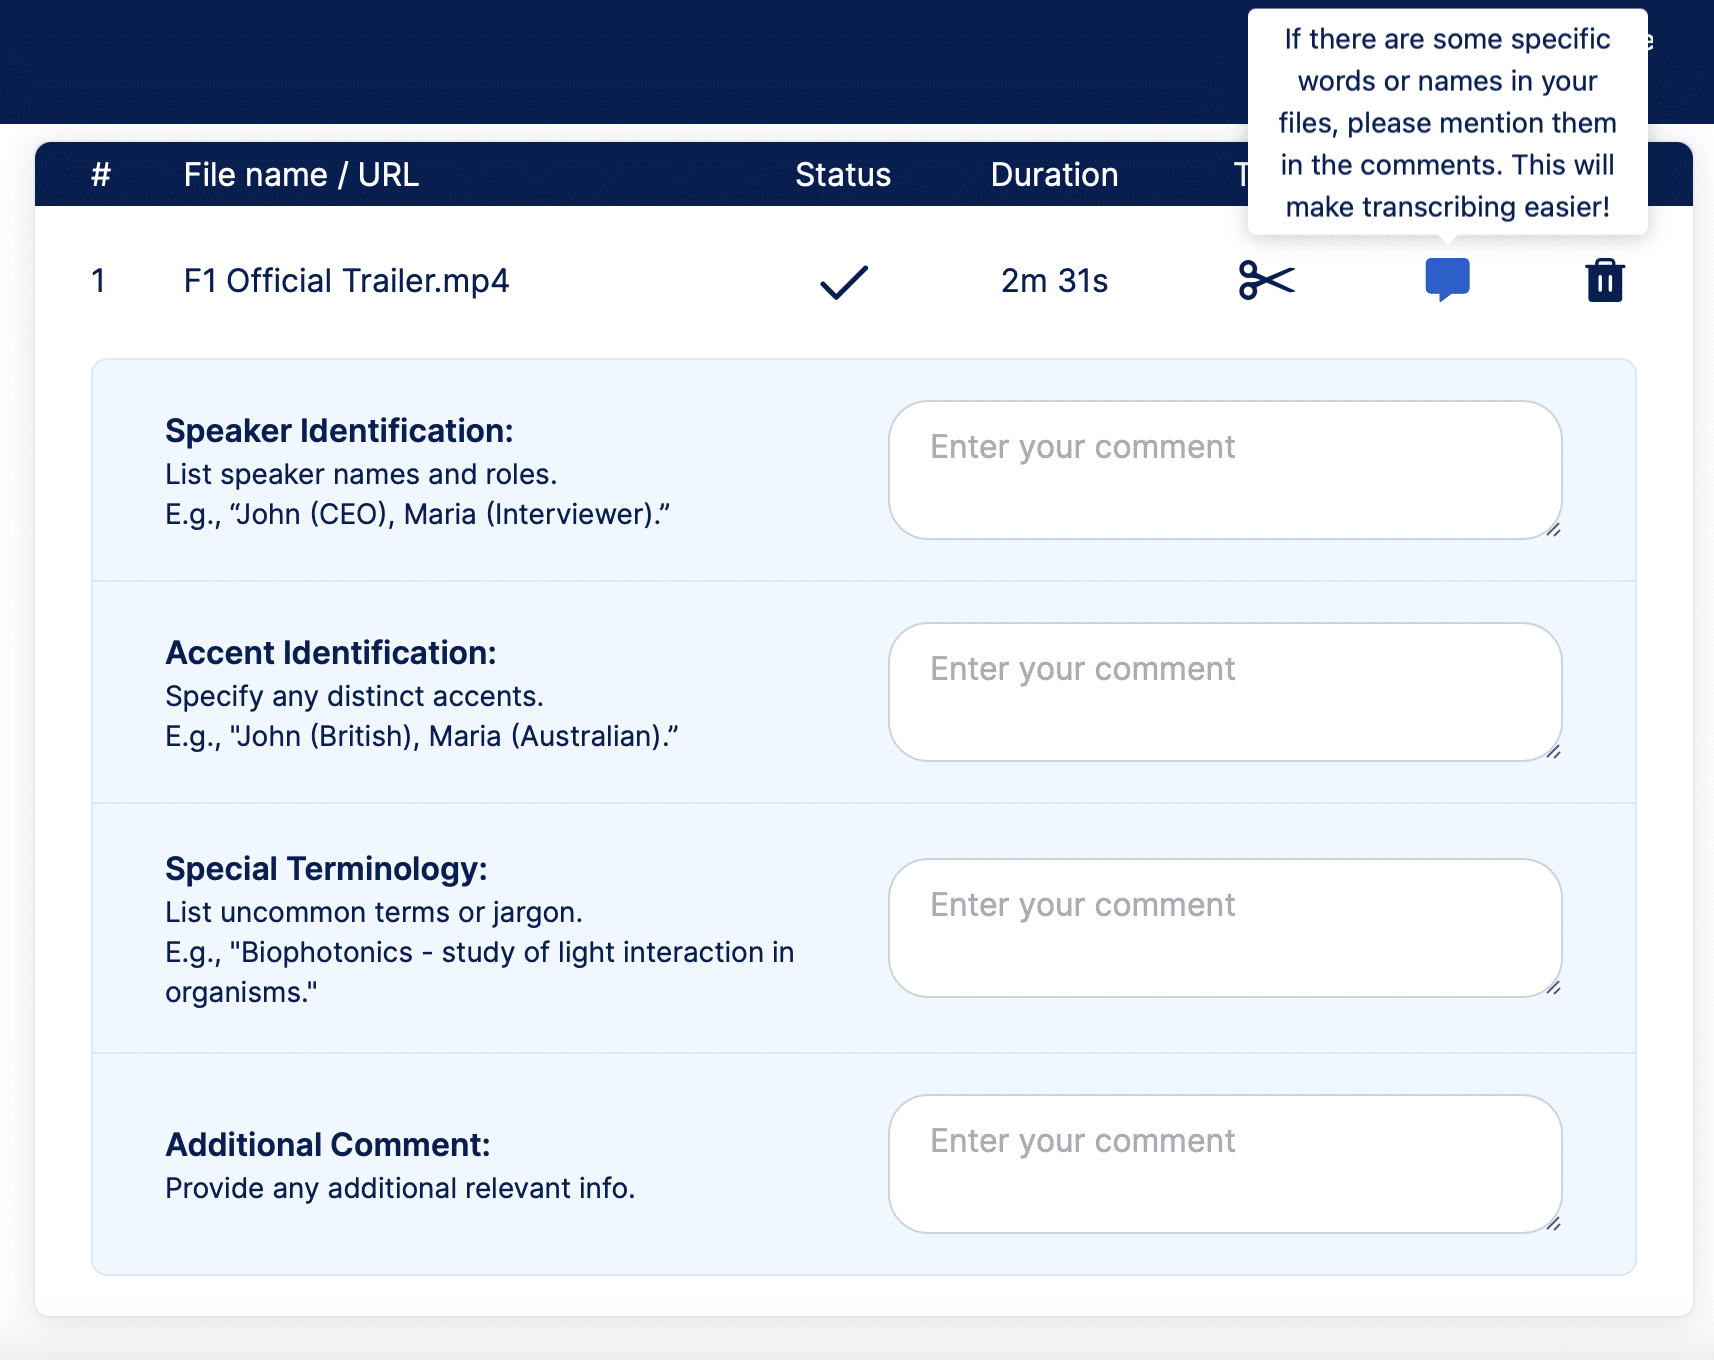
Task: Delete F1 Official Trailer.mp4 via trash icon
Action: [1604, 281]
